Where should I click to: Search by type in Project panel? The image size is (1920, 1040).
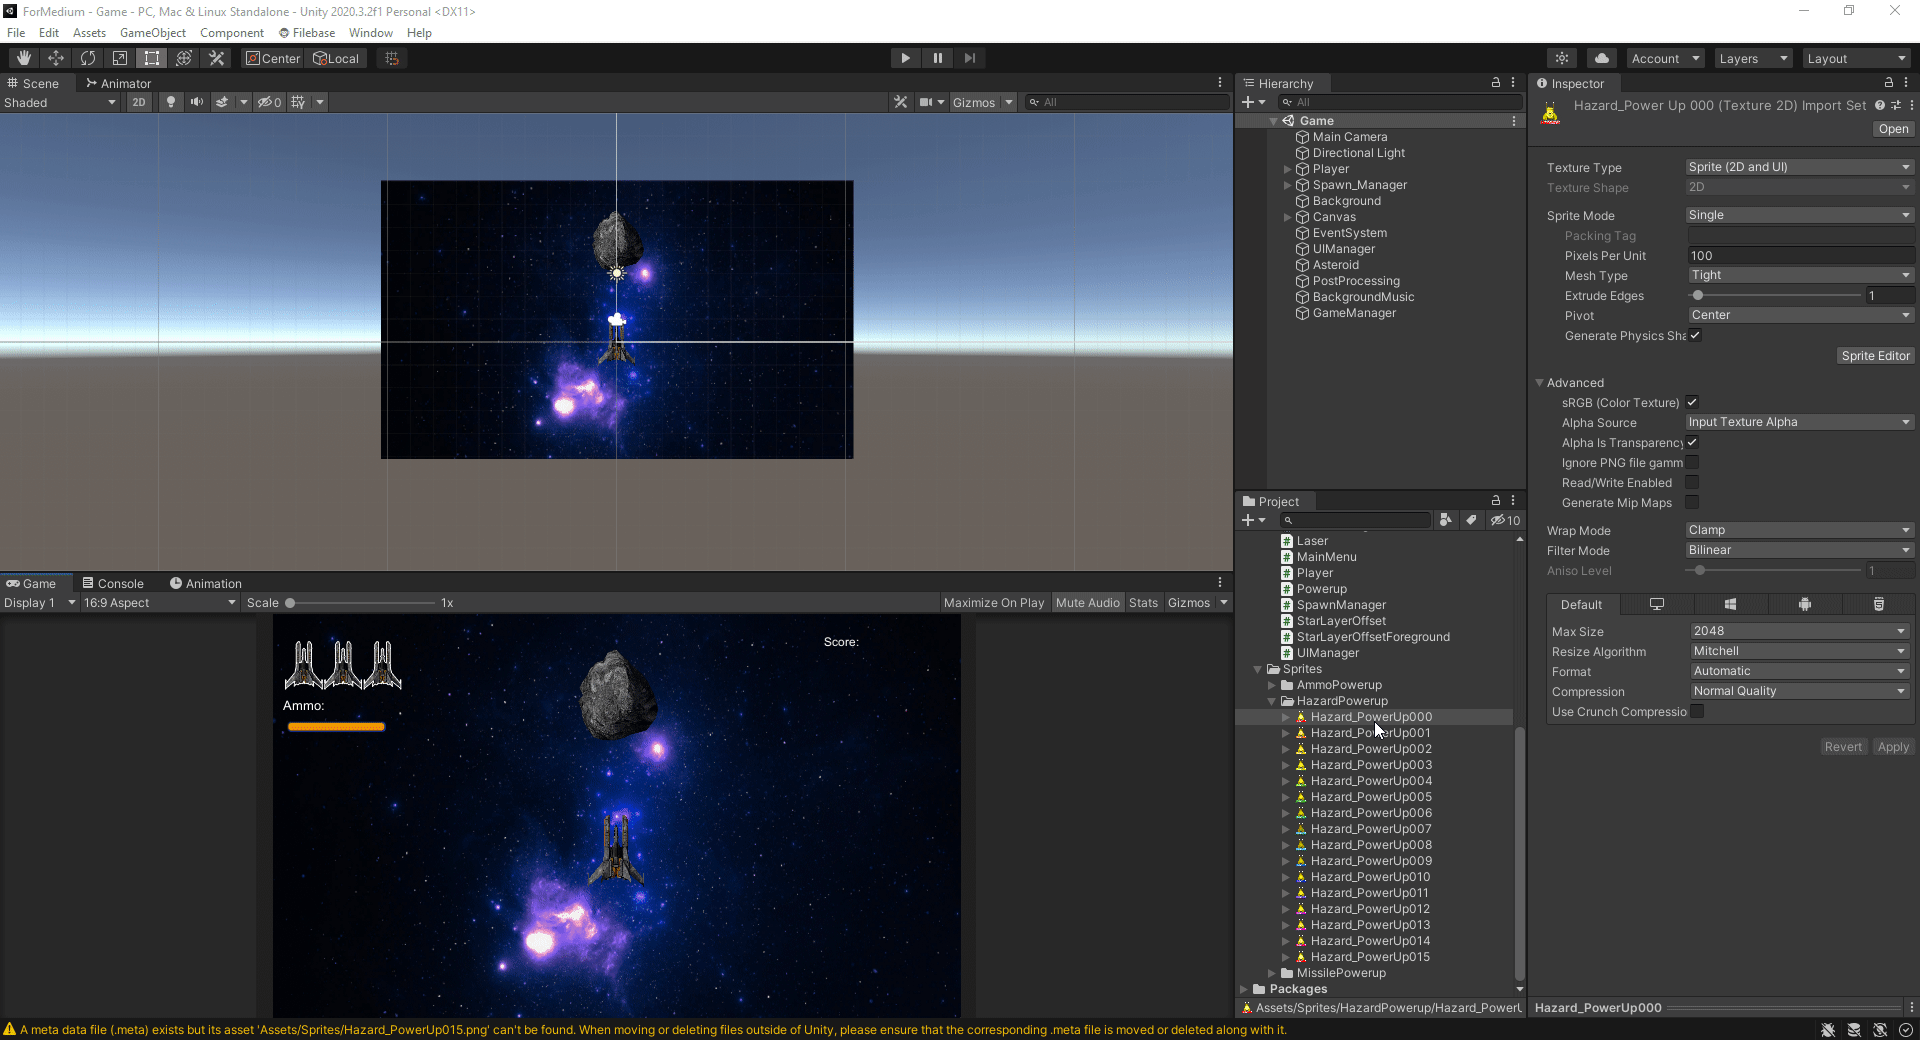click(x=1446, y=520)
